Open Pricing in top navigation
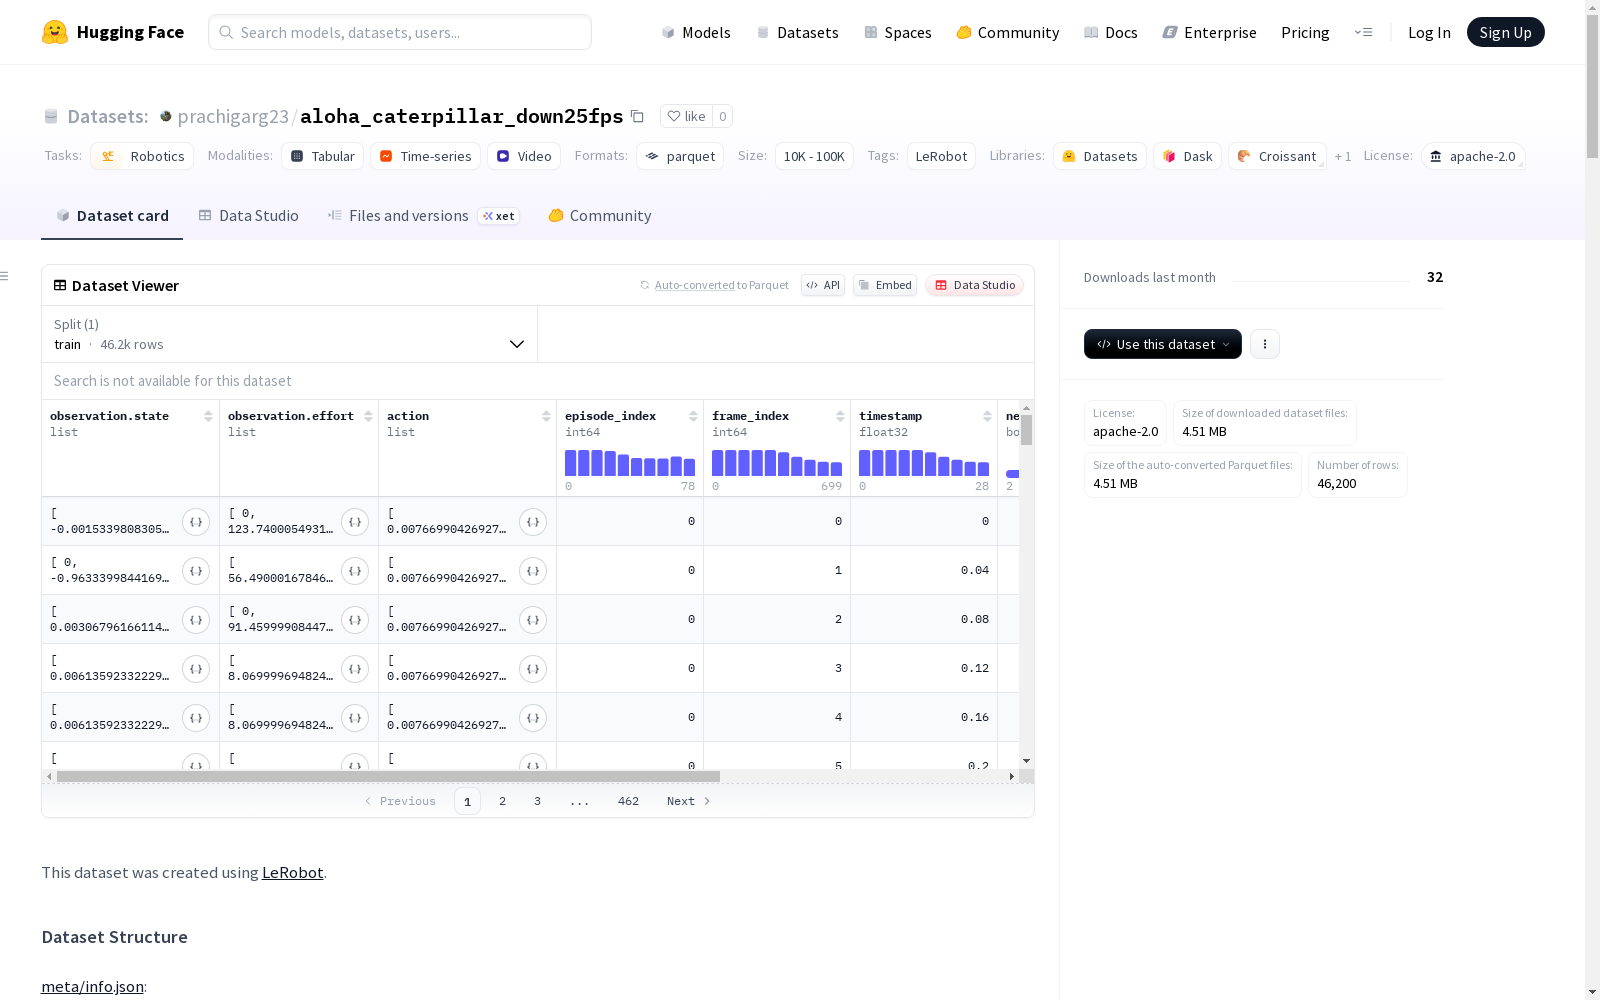This screenshot has height=1000, width=1600. [1305, 32]
